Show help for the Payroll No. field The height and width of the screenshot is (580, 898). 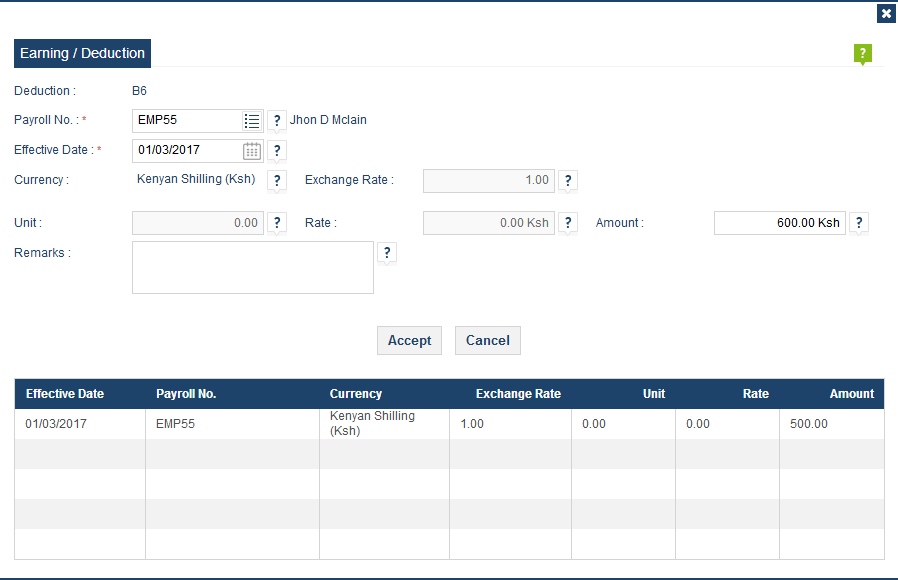(277, 121)
